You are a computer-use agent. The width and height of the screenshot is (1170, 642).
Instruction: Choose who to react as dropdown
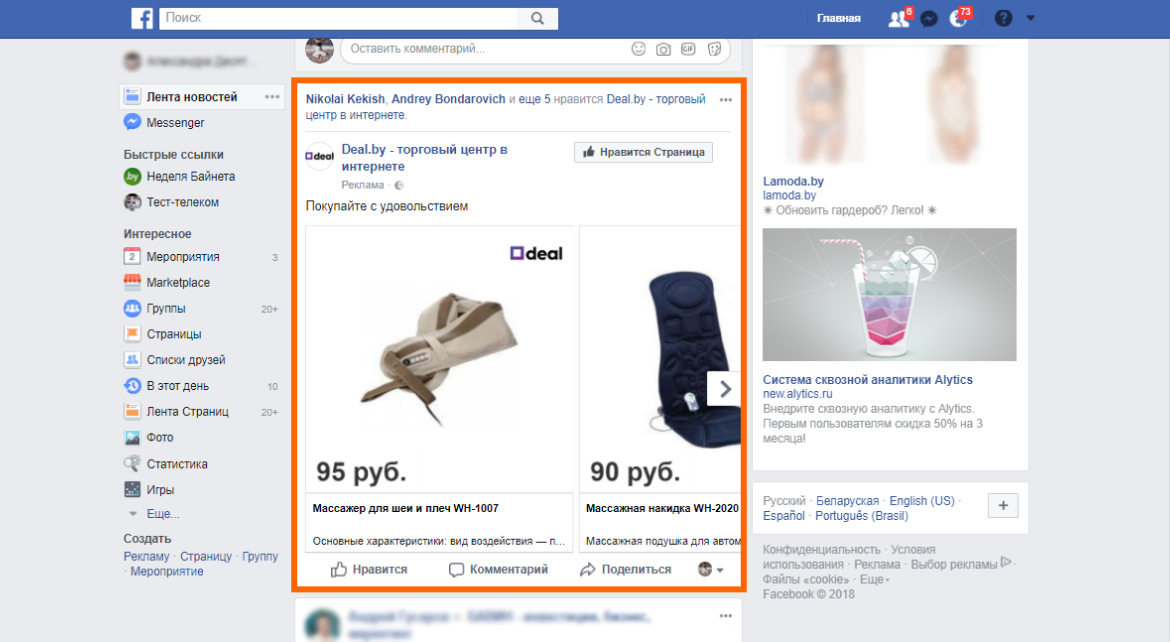pos(710,570)
